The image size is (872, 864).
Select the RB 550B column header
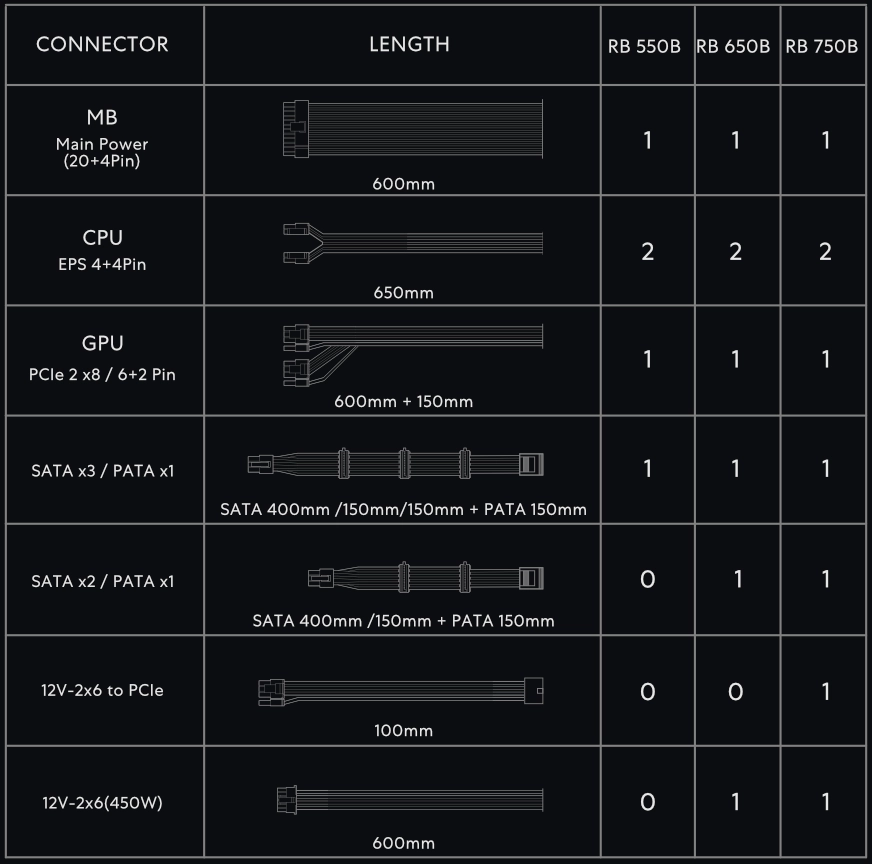point(646,47)
